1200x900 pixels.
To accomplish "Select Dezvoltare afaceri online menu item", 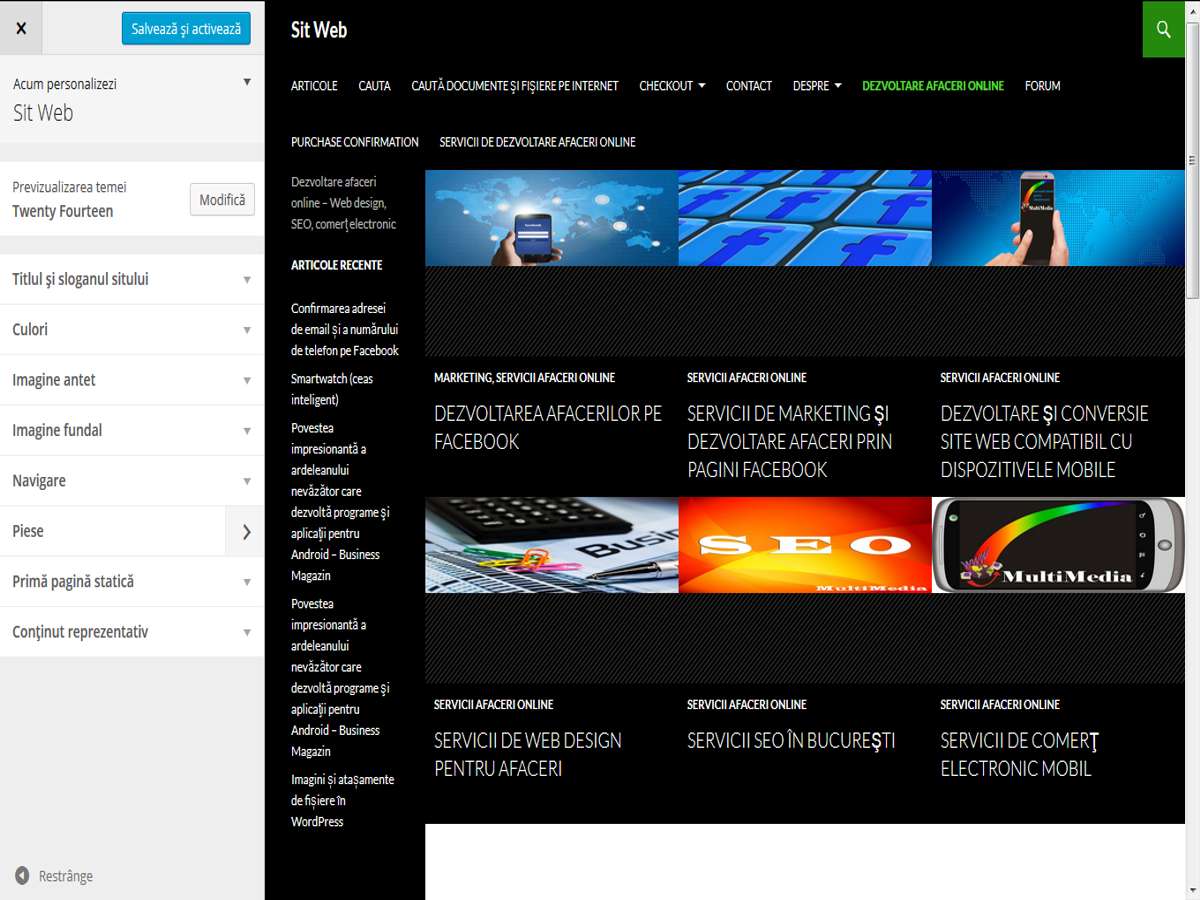I will (x=933, y=86).
